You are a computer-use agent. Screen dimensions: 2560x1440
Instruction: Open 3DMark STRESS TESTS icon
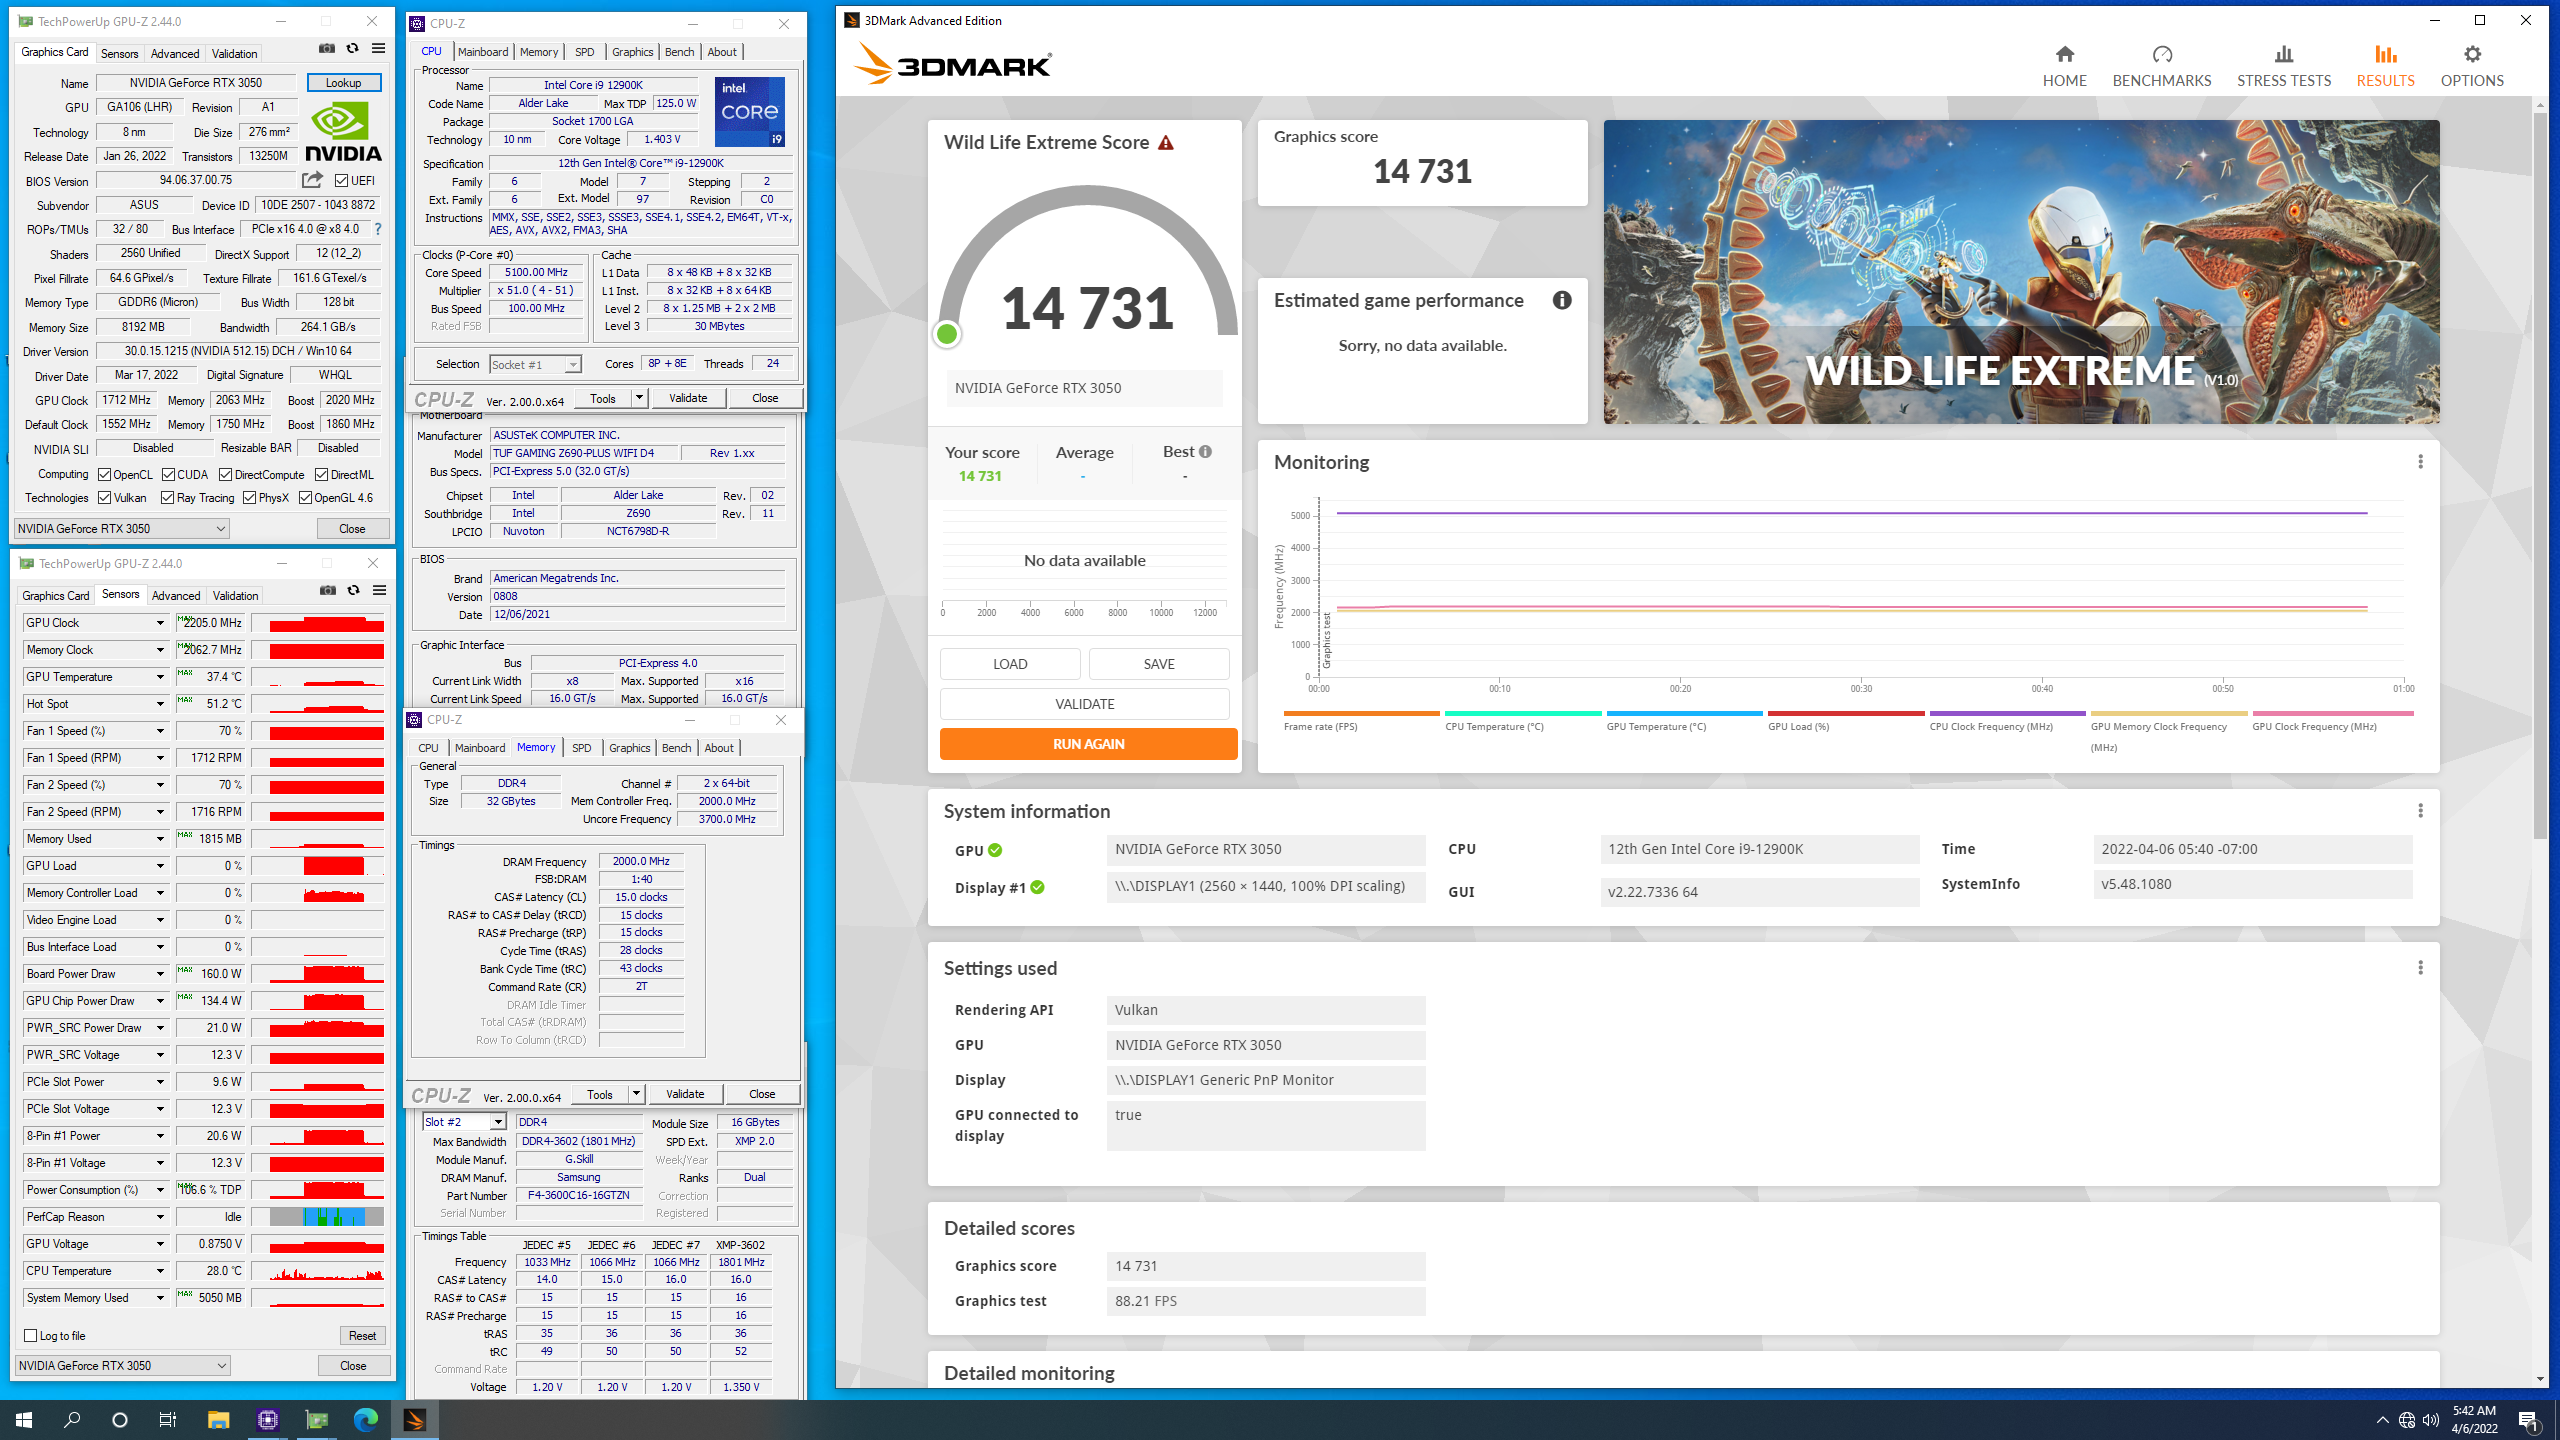2283,54
